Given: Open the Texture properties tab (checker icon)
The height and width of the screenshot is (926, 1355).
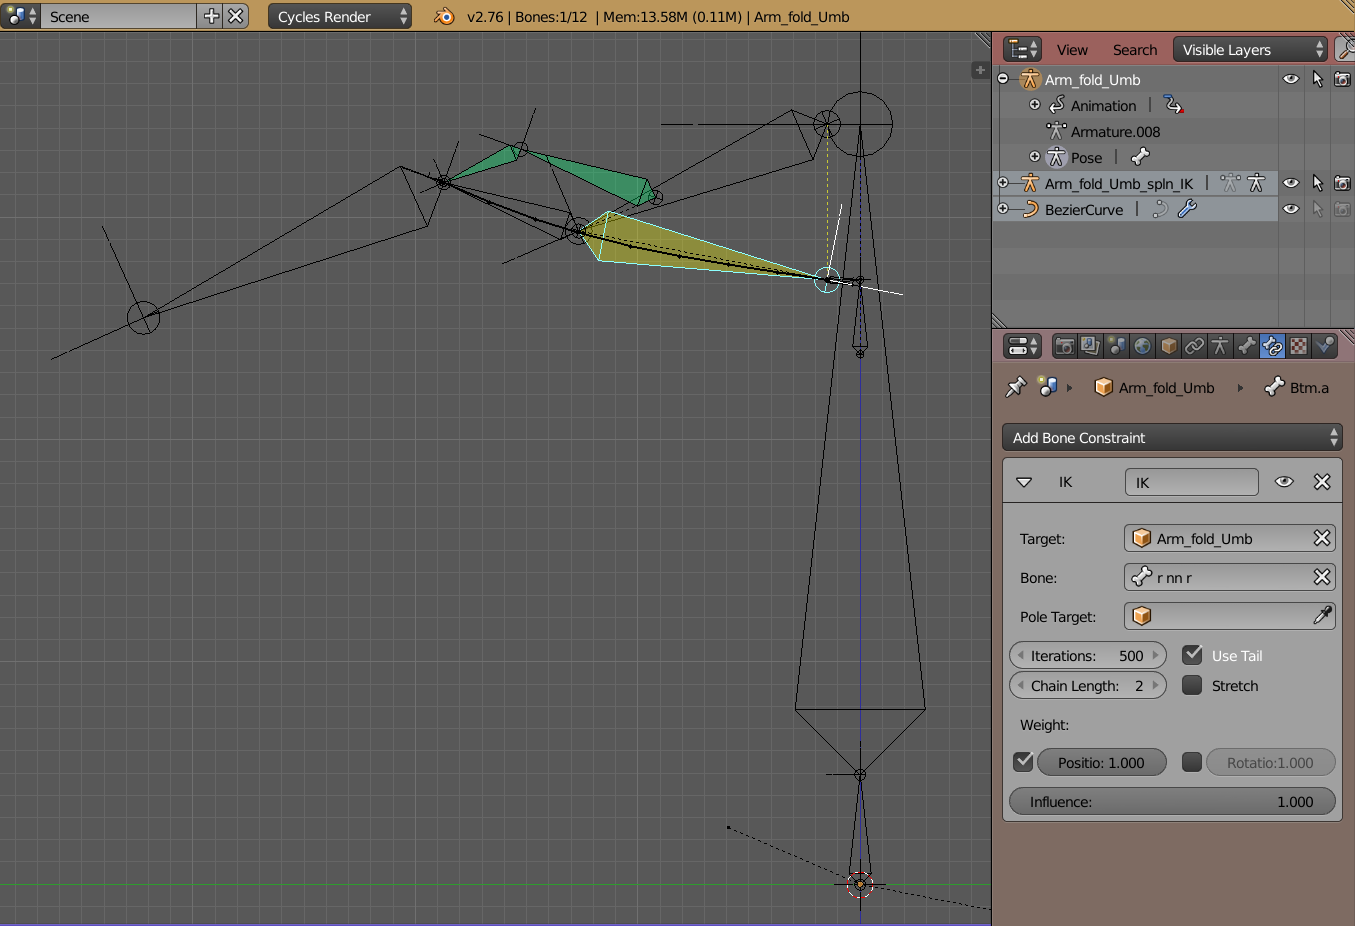Looking at the screenshot, I should 1298,346.
